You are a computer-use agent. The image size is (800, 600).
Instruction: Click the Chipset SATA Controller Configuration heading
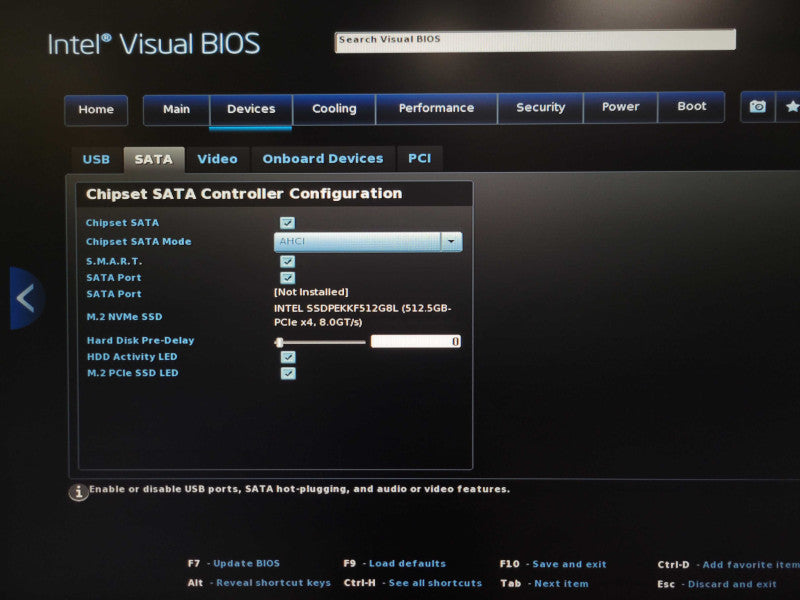tap(244, 194)
